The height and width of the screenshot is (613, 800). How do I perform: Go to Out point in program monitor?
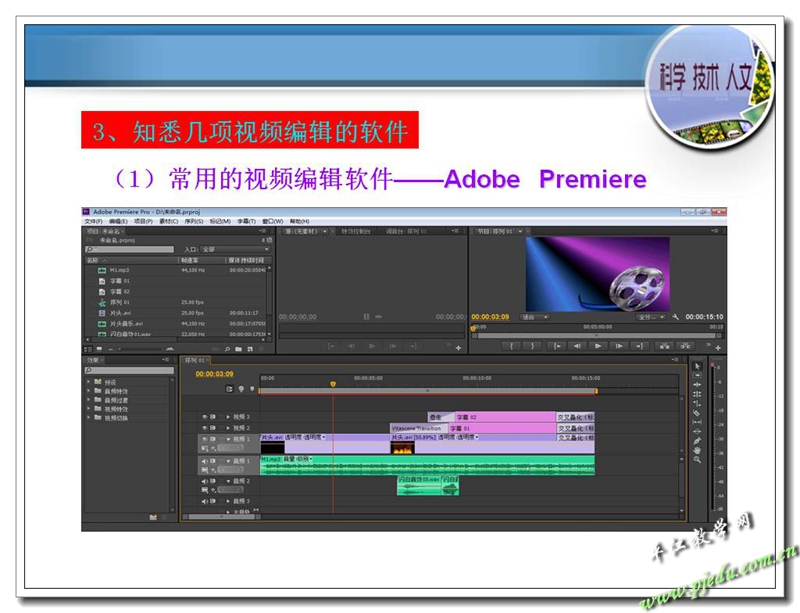(639, 347)
